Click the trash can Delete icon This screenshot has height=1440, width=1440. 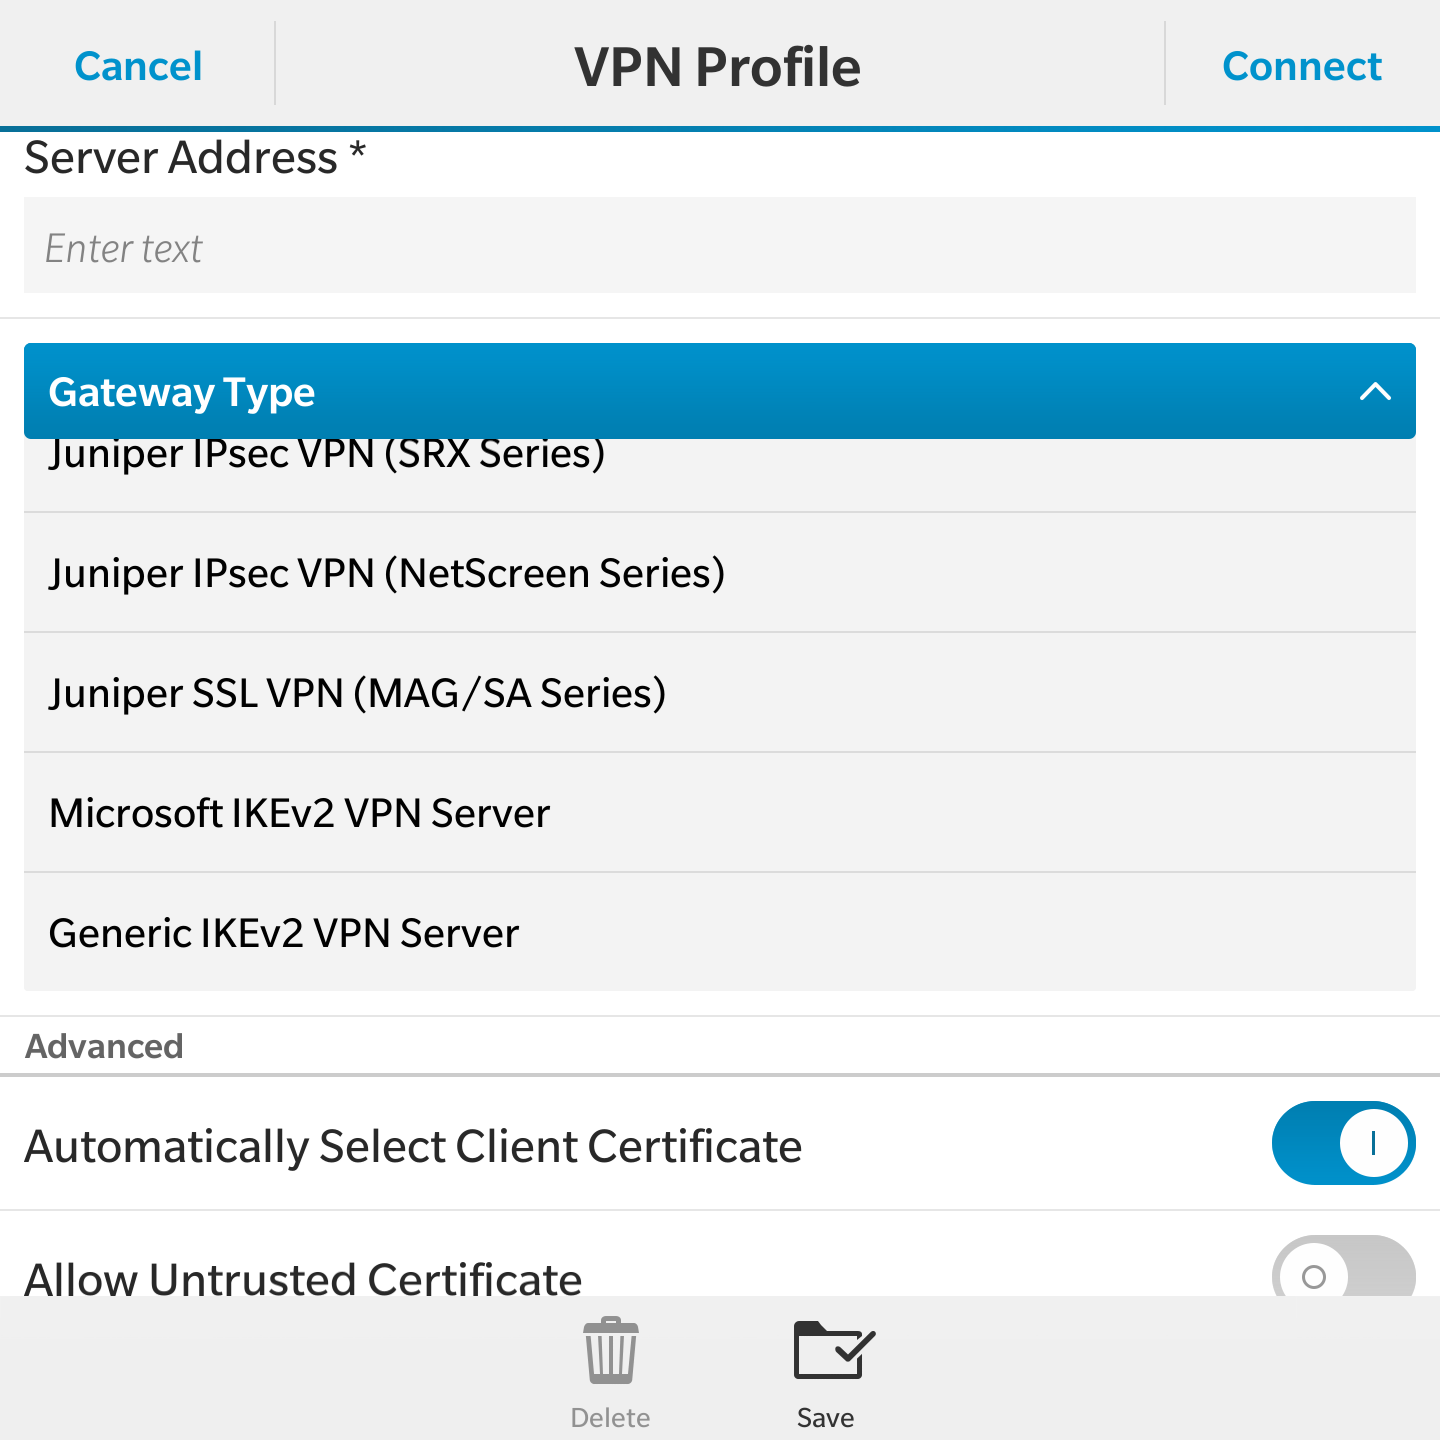(610, 1351)
